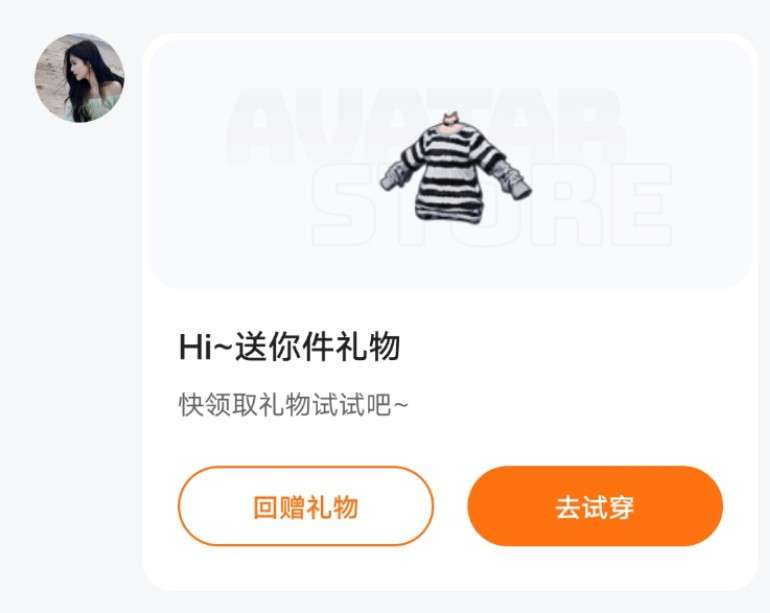Open the gift message card
Viewport: 770px width, 613px height.
tap(450, 312)
